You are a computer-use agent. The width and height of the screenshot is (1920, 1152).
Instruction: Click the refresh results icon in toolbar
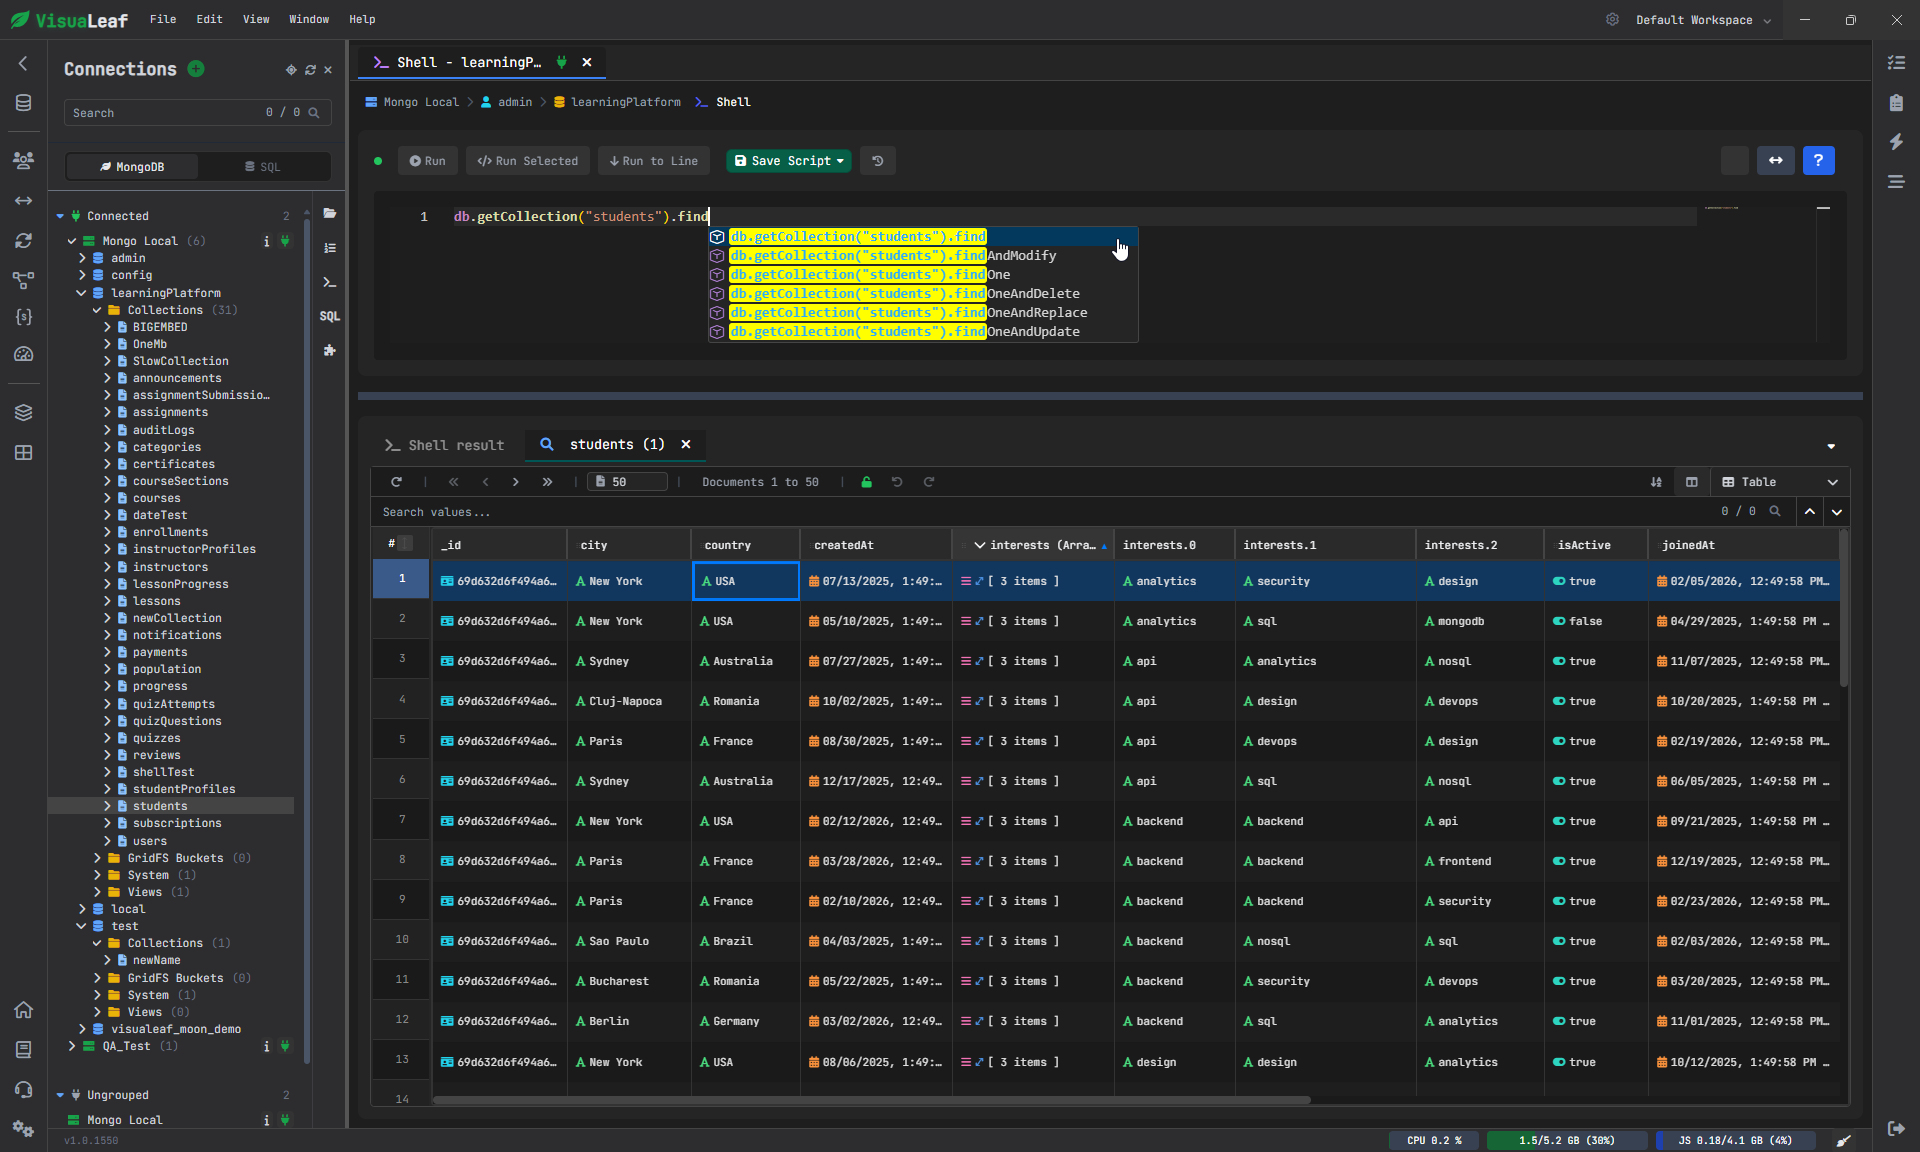(397, 482)
